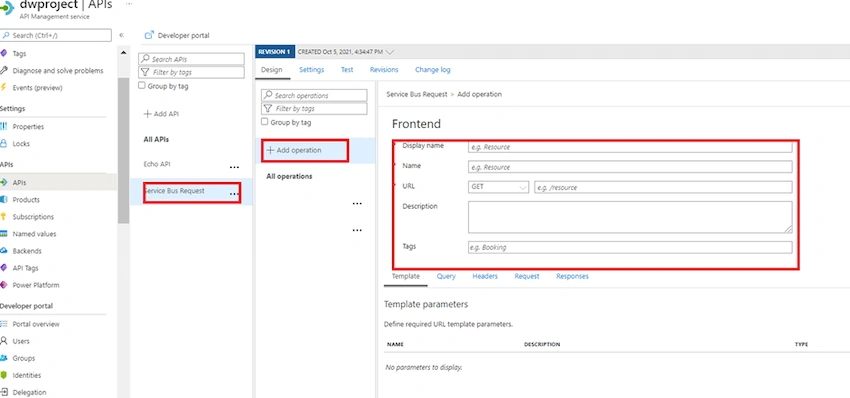850x398 pixels.
Task: Click the Properties bars icon
Action: (4, 127)
